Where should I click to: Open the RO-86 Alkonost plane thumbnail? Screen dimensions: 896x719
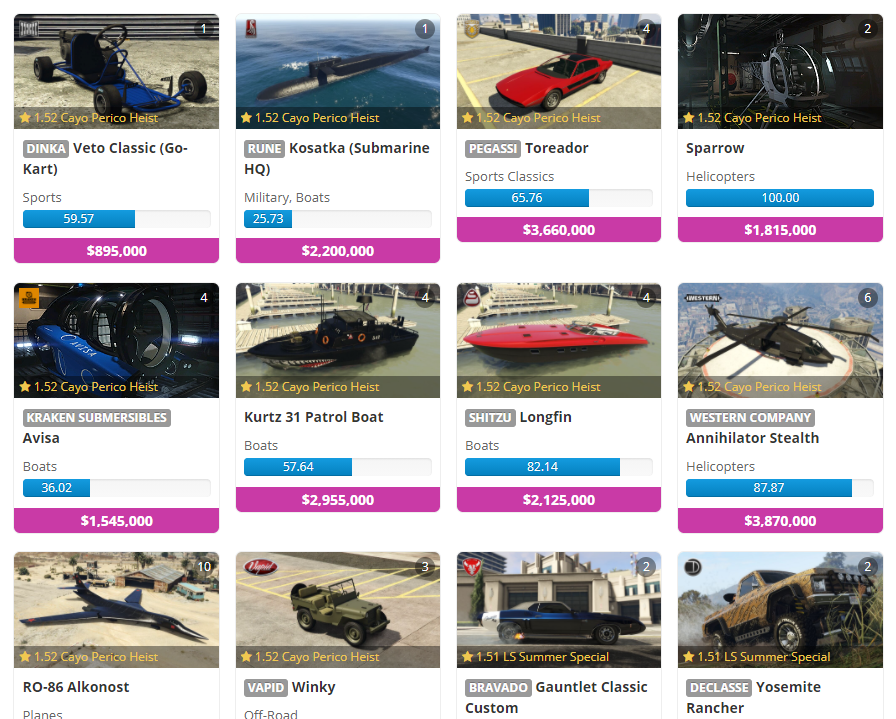(x=117, y=610)
